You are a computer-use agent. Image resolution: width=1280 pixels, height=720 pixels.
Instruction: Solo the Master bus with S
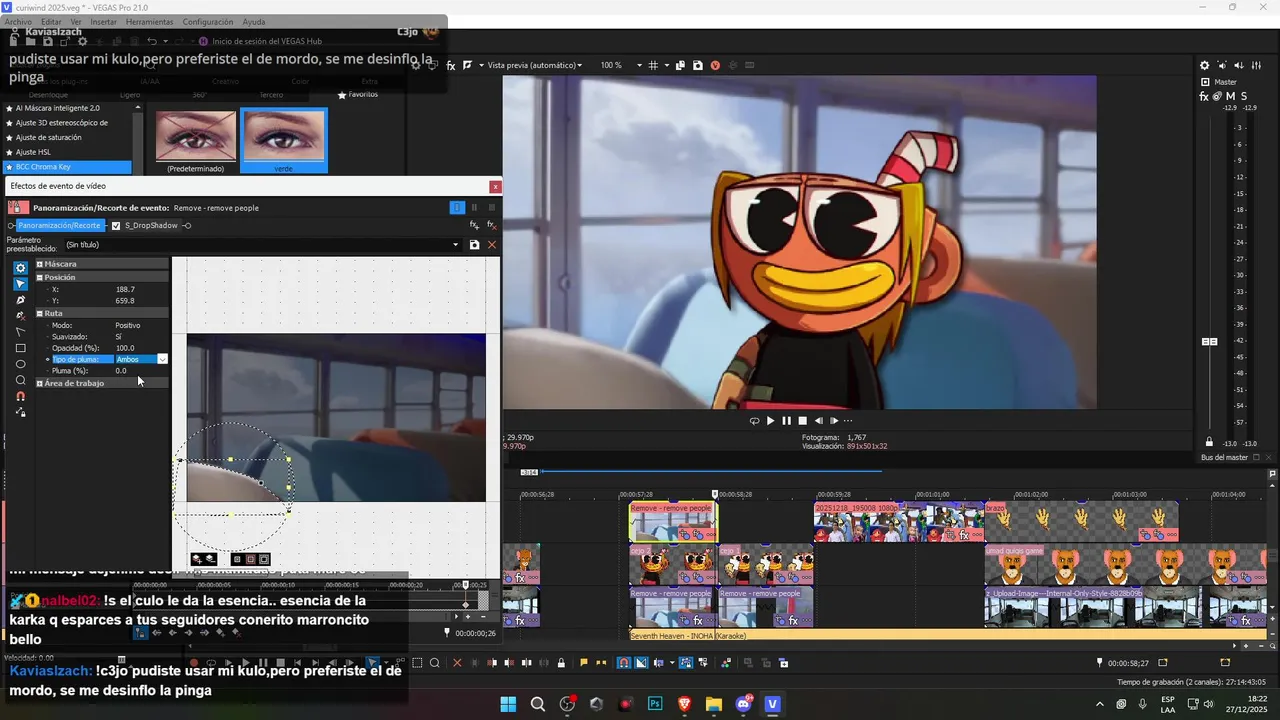[1244, 96]
